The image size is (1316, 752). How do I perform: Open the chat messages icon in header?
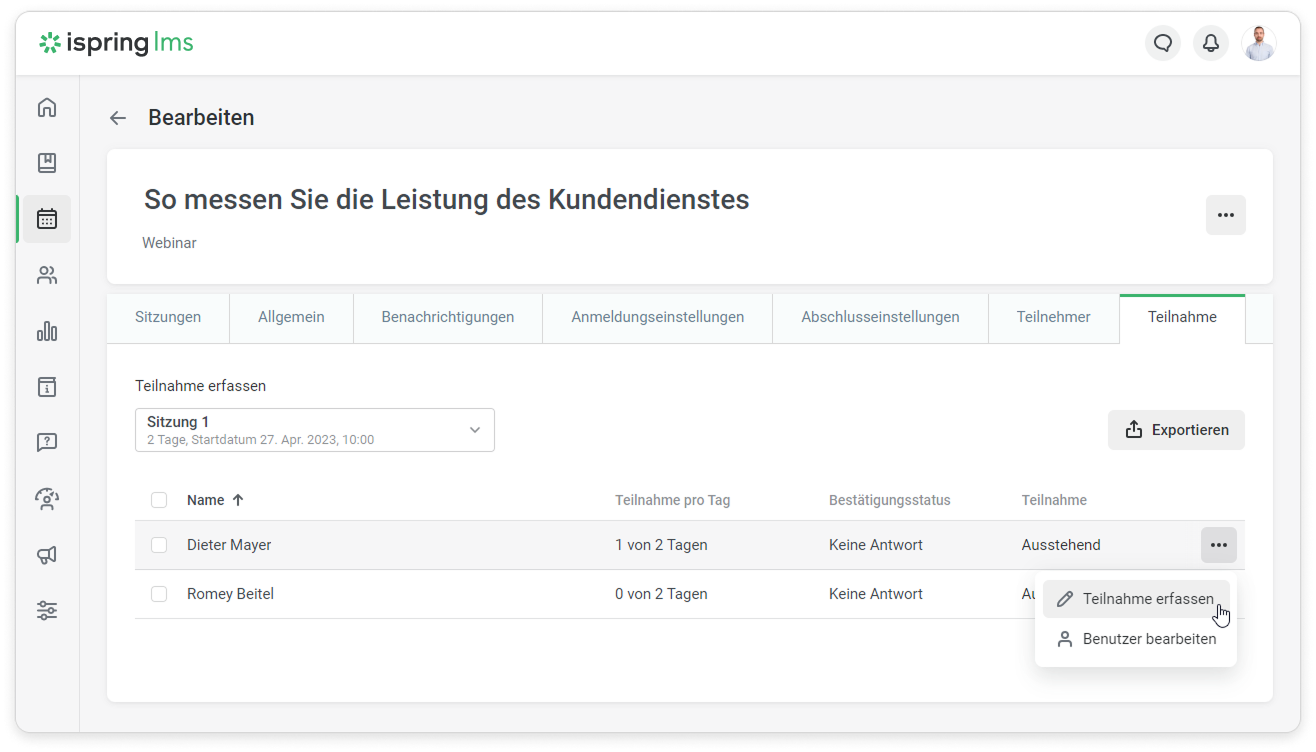(1162, 43)
